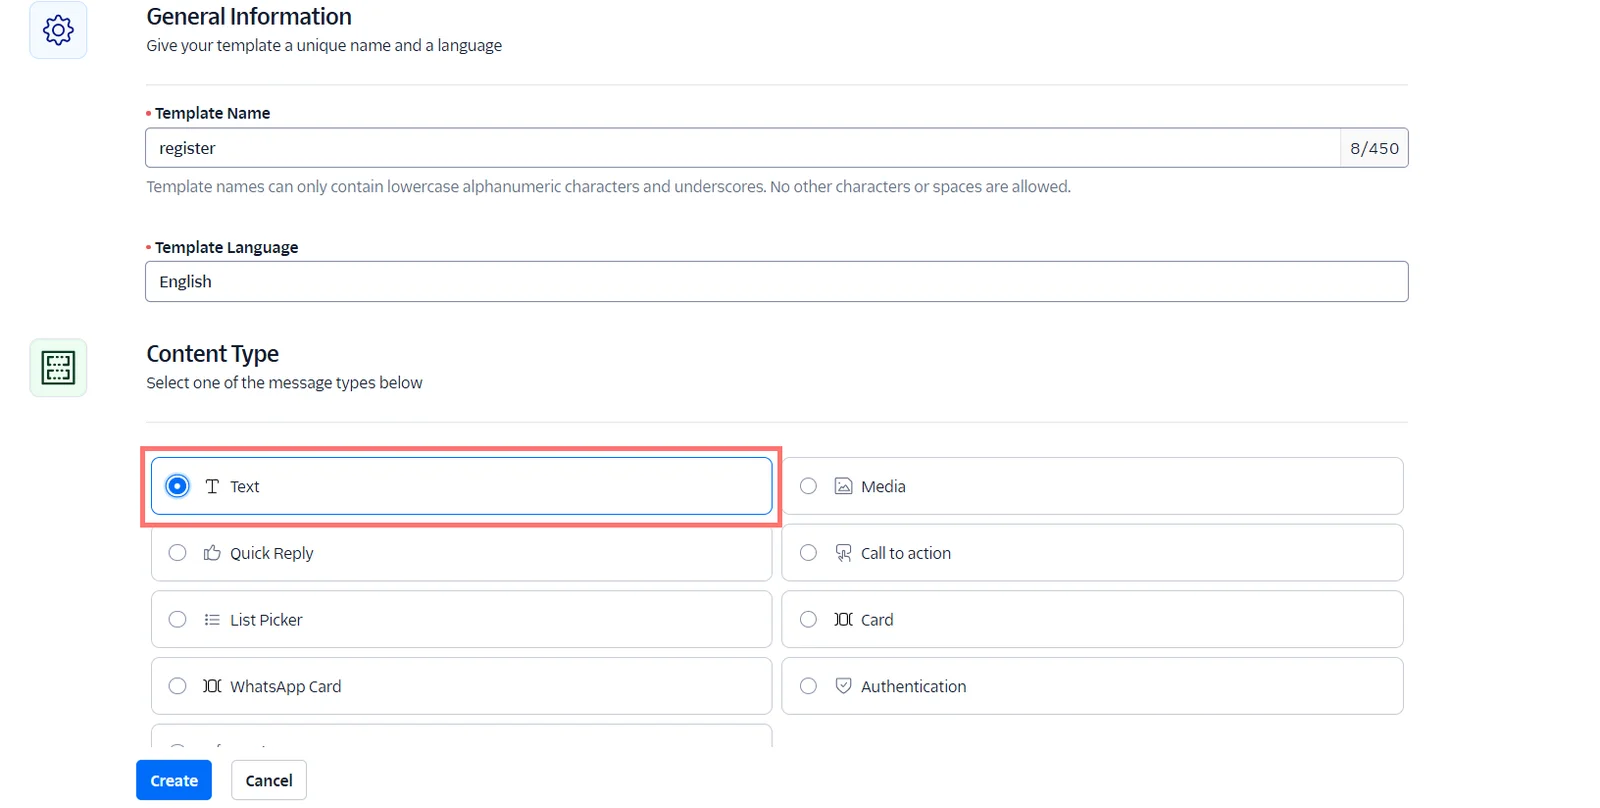Click the WhatsApp Card carousel icon

[x=212, y=686]
